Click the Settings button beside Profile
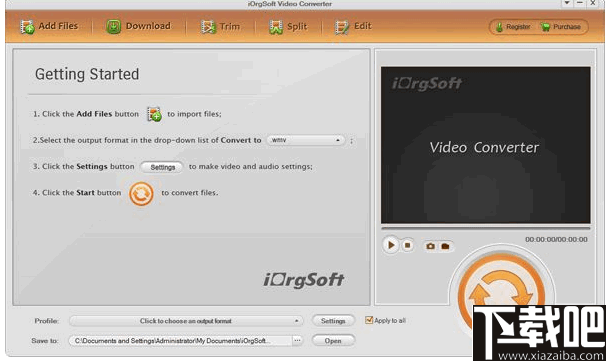The height and width of the screenshot is (361, 608). click(x=333, y=321)
